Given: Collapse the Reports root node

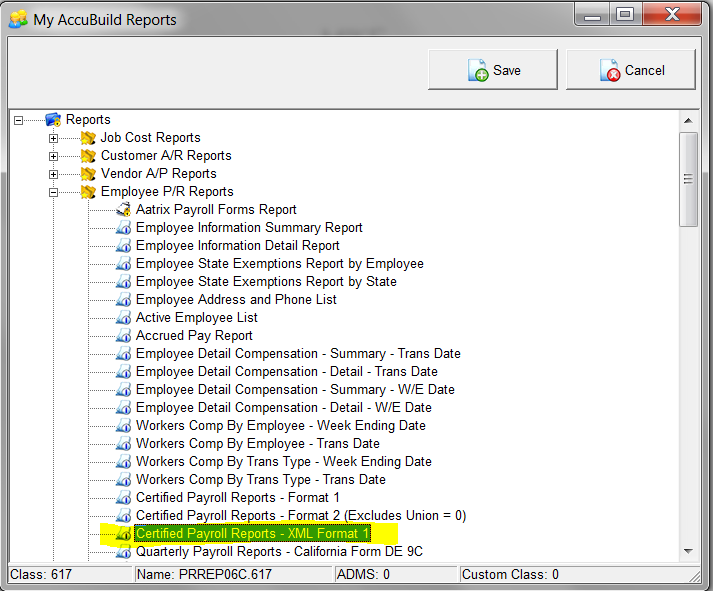Looking at the screenshot, I should point(18,120).
